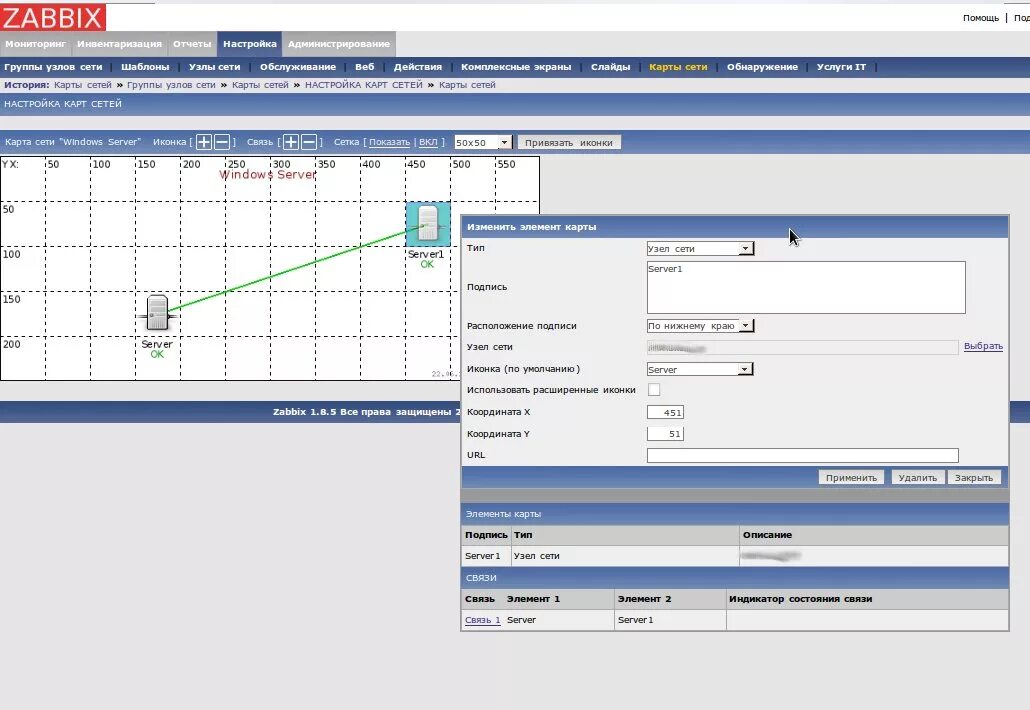This screenshot has width=1030, height=710.
Task: Click the Выбрать host link
Action: pos(983,346)
